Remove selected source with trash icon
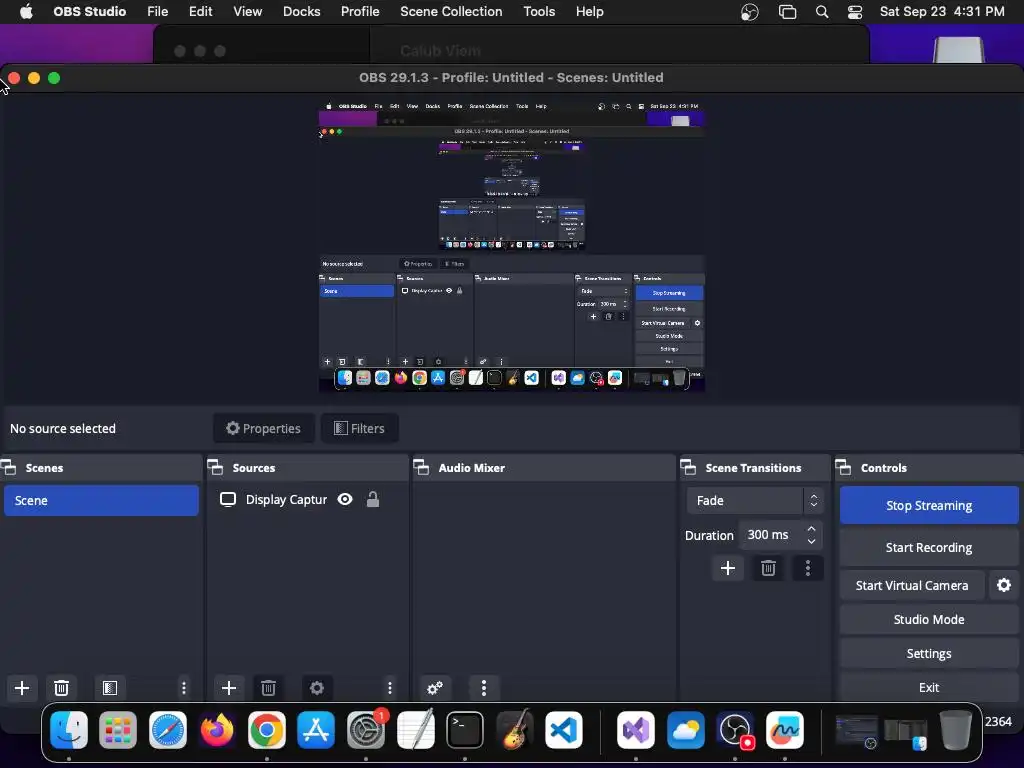 [268, 688]
